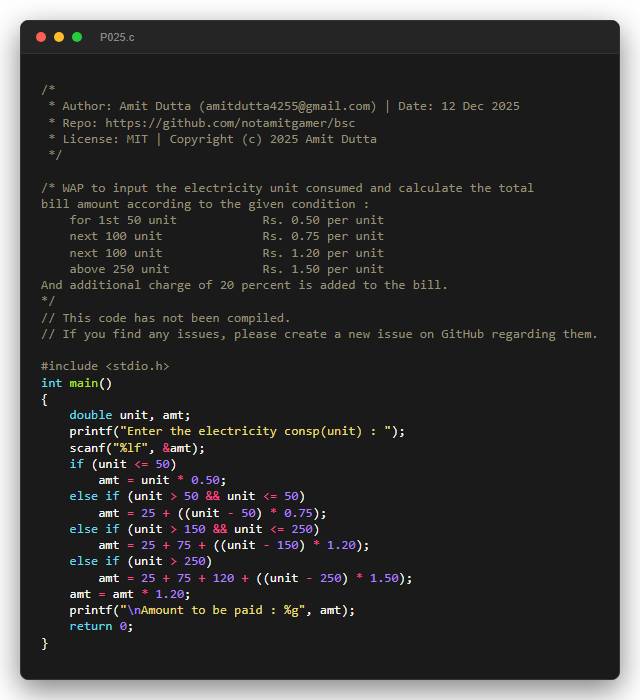Click the 'amt = 25 + 75 + ((unit - 150) * 1.20);' statement
Image resolution: width=640 pixels, height=700 pixels.
click(x=234, y=545)
